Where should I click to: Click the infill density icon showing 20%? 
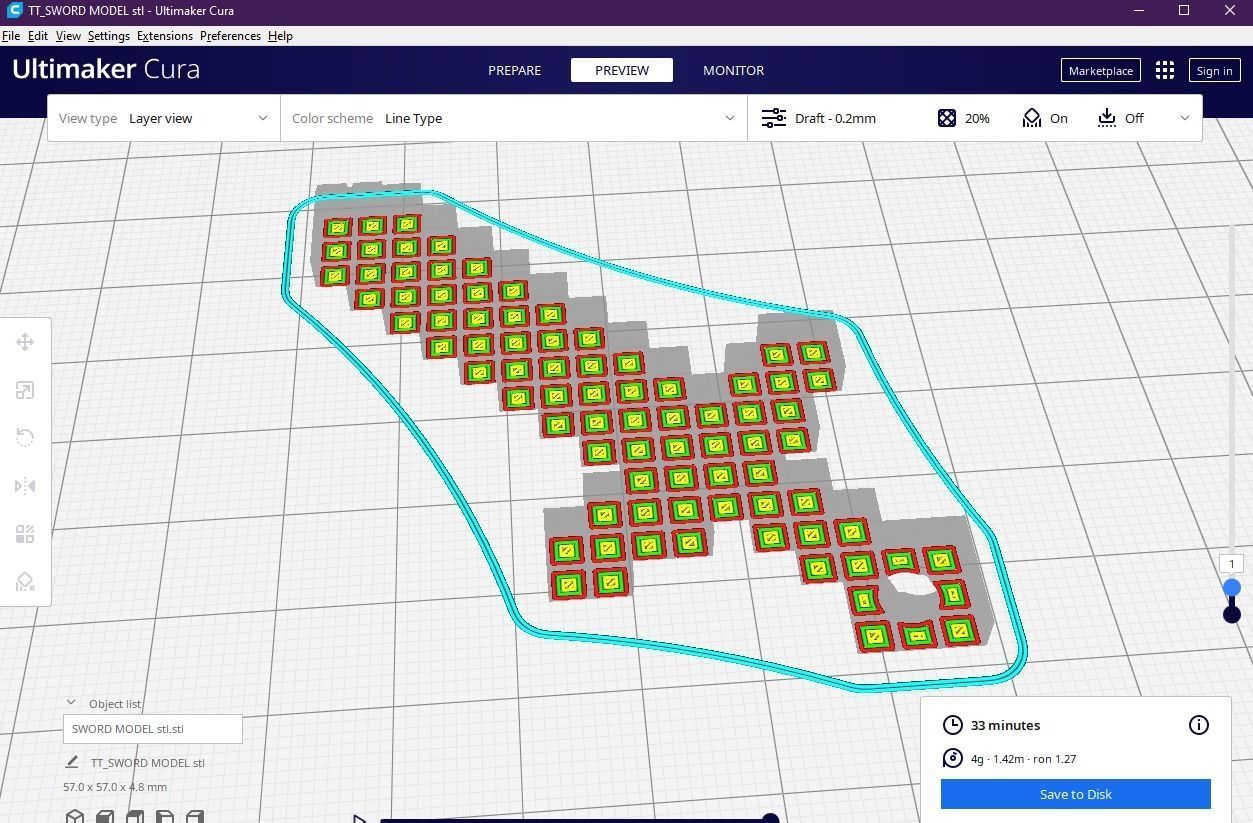[x=947, y=118]
